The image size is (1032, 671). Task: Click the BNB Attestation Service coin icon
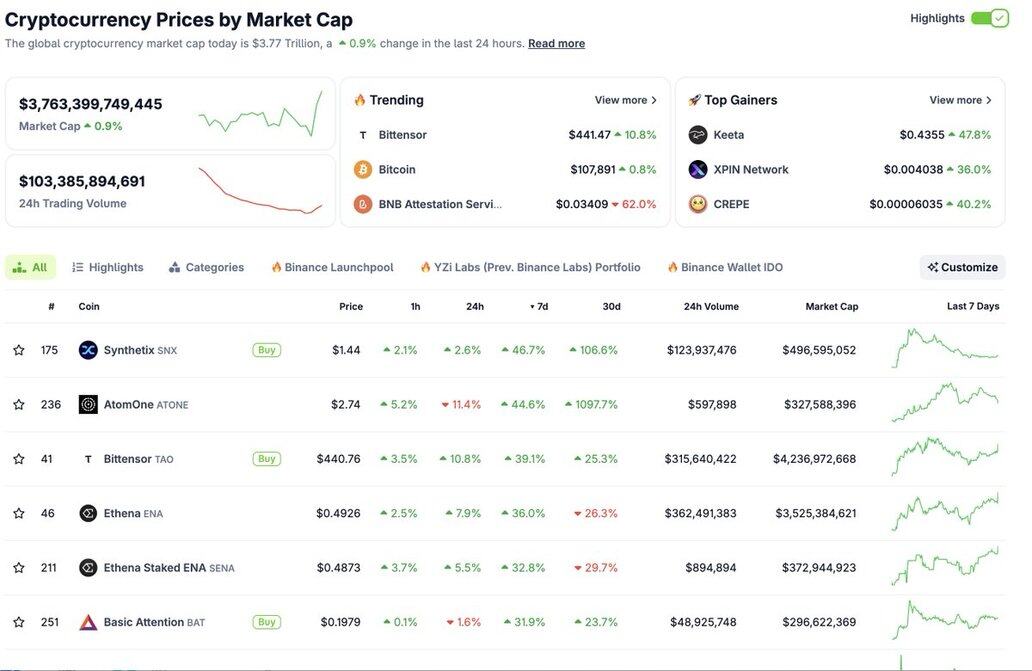tap(363, 204)
